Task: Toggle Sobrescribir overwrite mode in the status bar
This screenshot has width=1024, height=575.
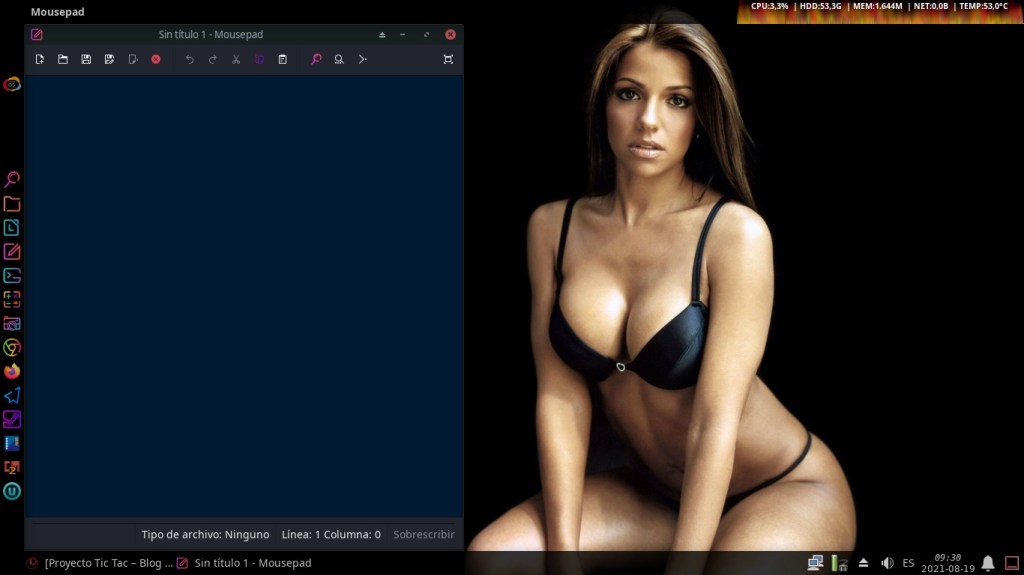Action: 423,535
